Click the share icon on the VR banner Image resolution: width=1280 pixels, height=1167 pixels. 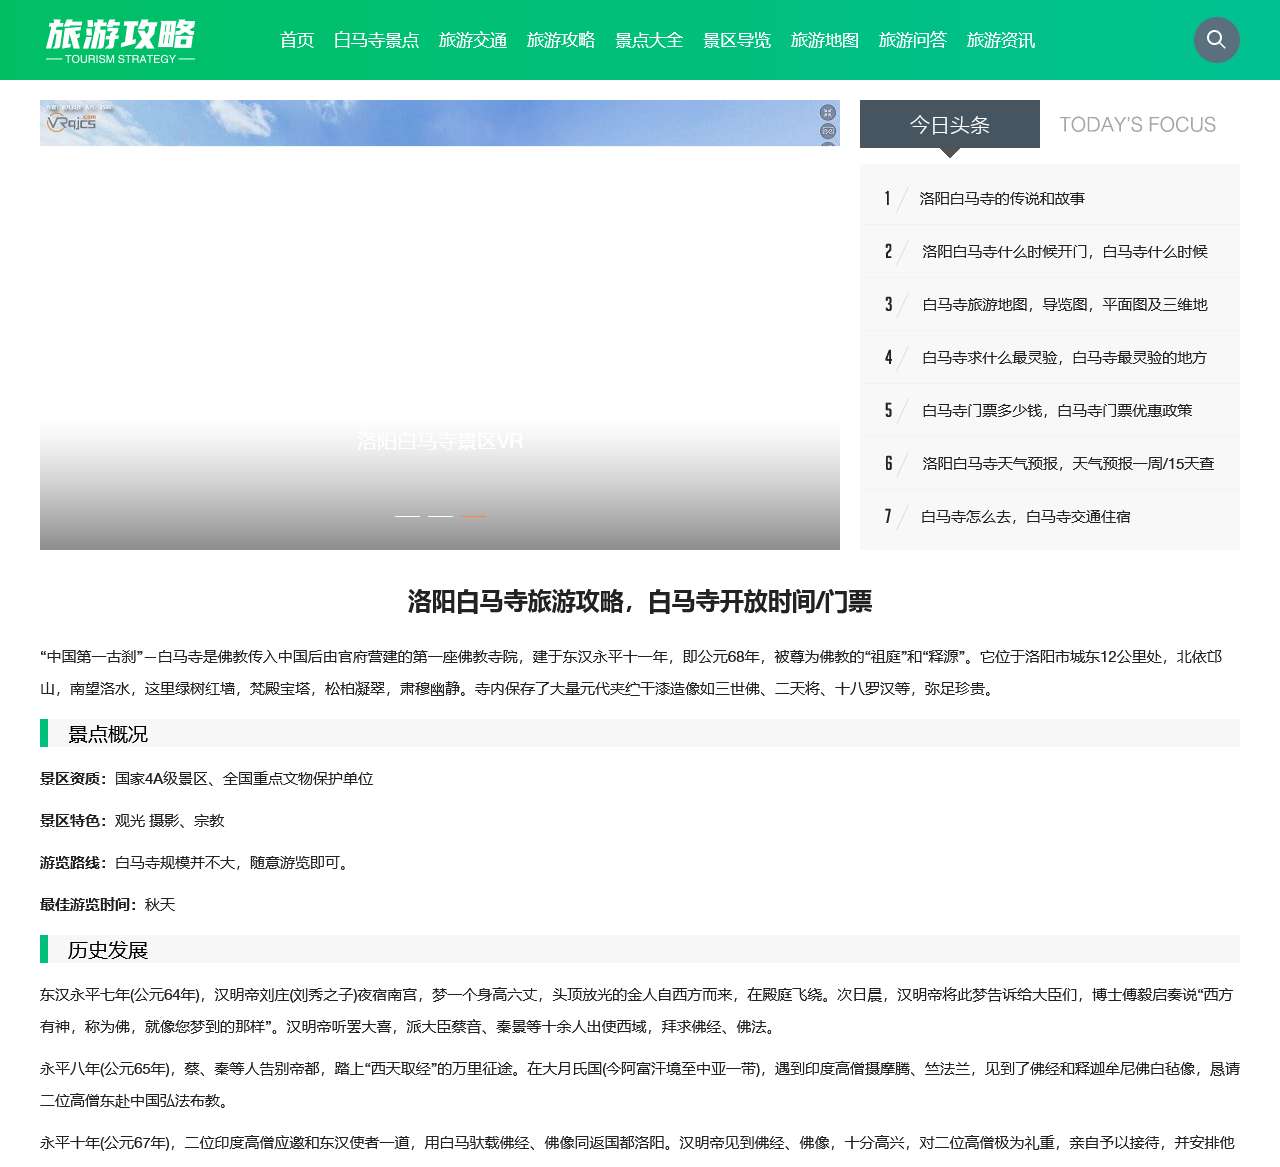pyautogui.click(x=826, y=131)
